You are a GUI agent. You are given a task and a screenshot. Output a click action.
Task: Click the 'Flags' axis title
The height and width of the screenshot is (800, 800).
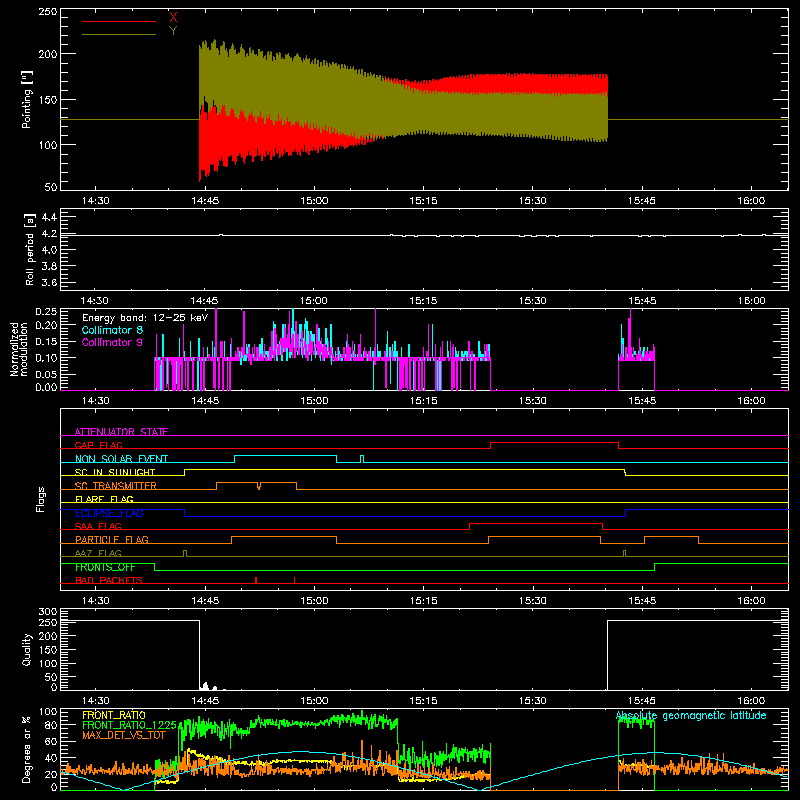tap(40, 499)
